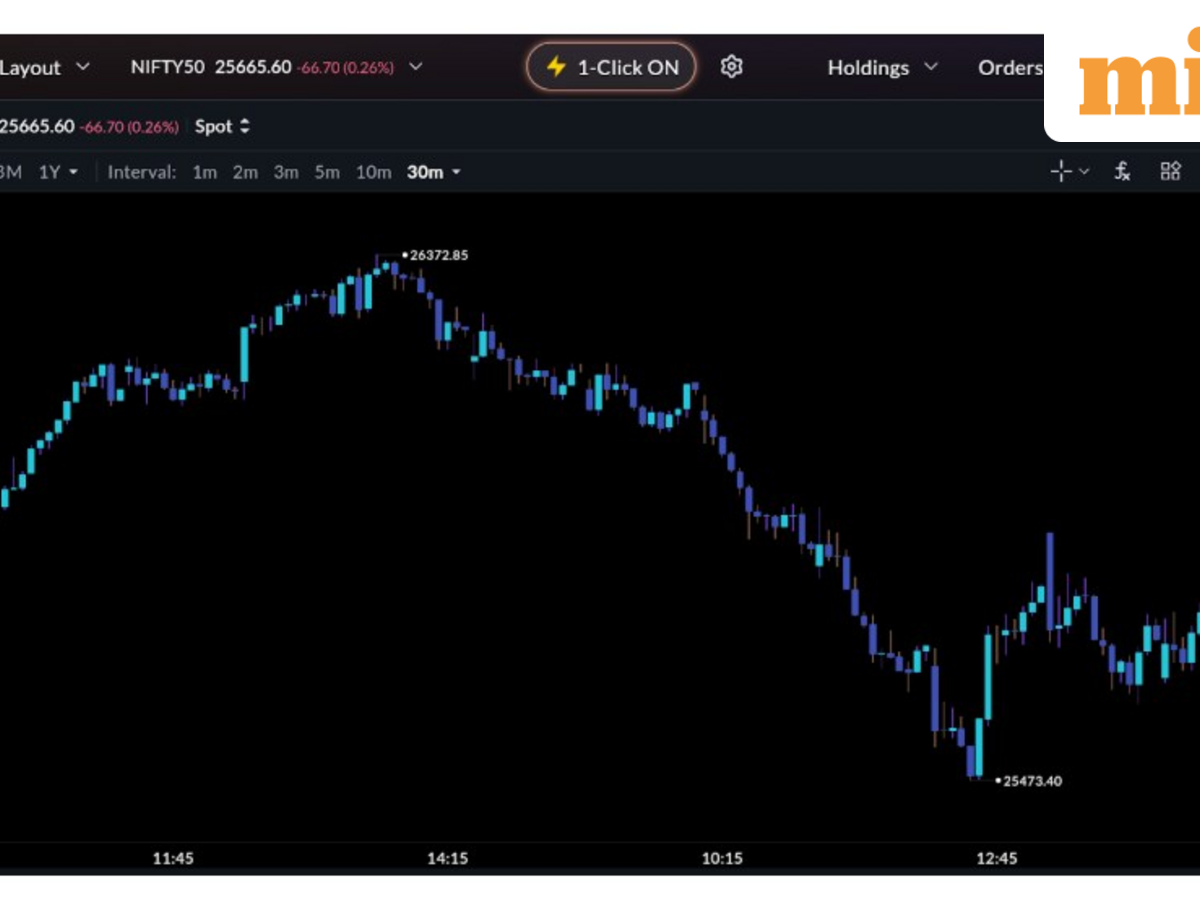The height and width of the screenshot is (900, 1200).
Task: Toggle the 1-Click ON switch
Action: (x=611, y=67)
